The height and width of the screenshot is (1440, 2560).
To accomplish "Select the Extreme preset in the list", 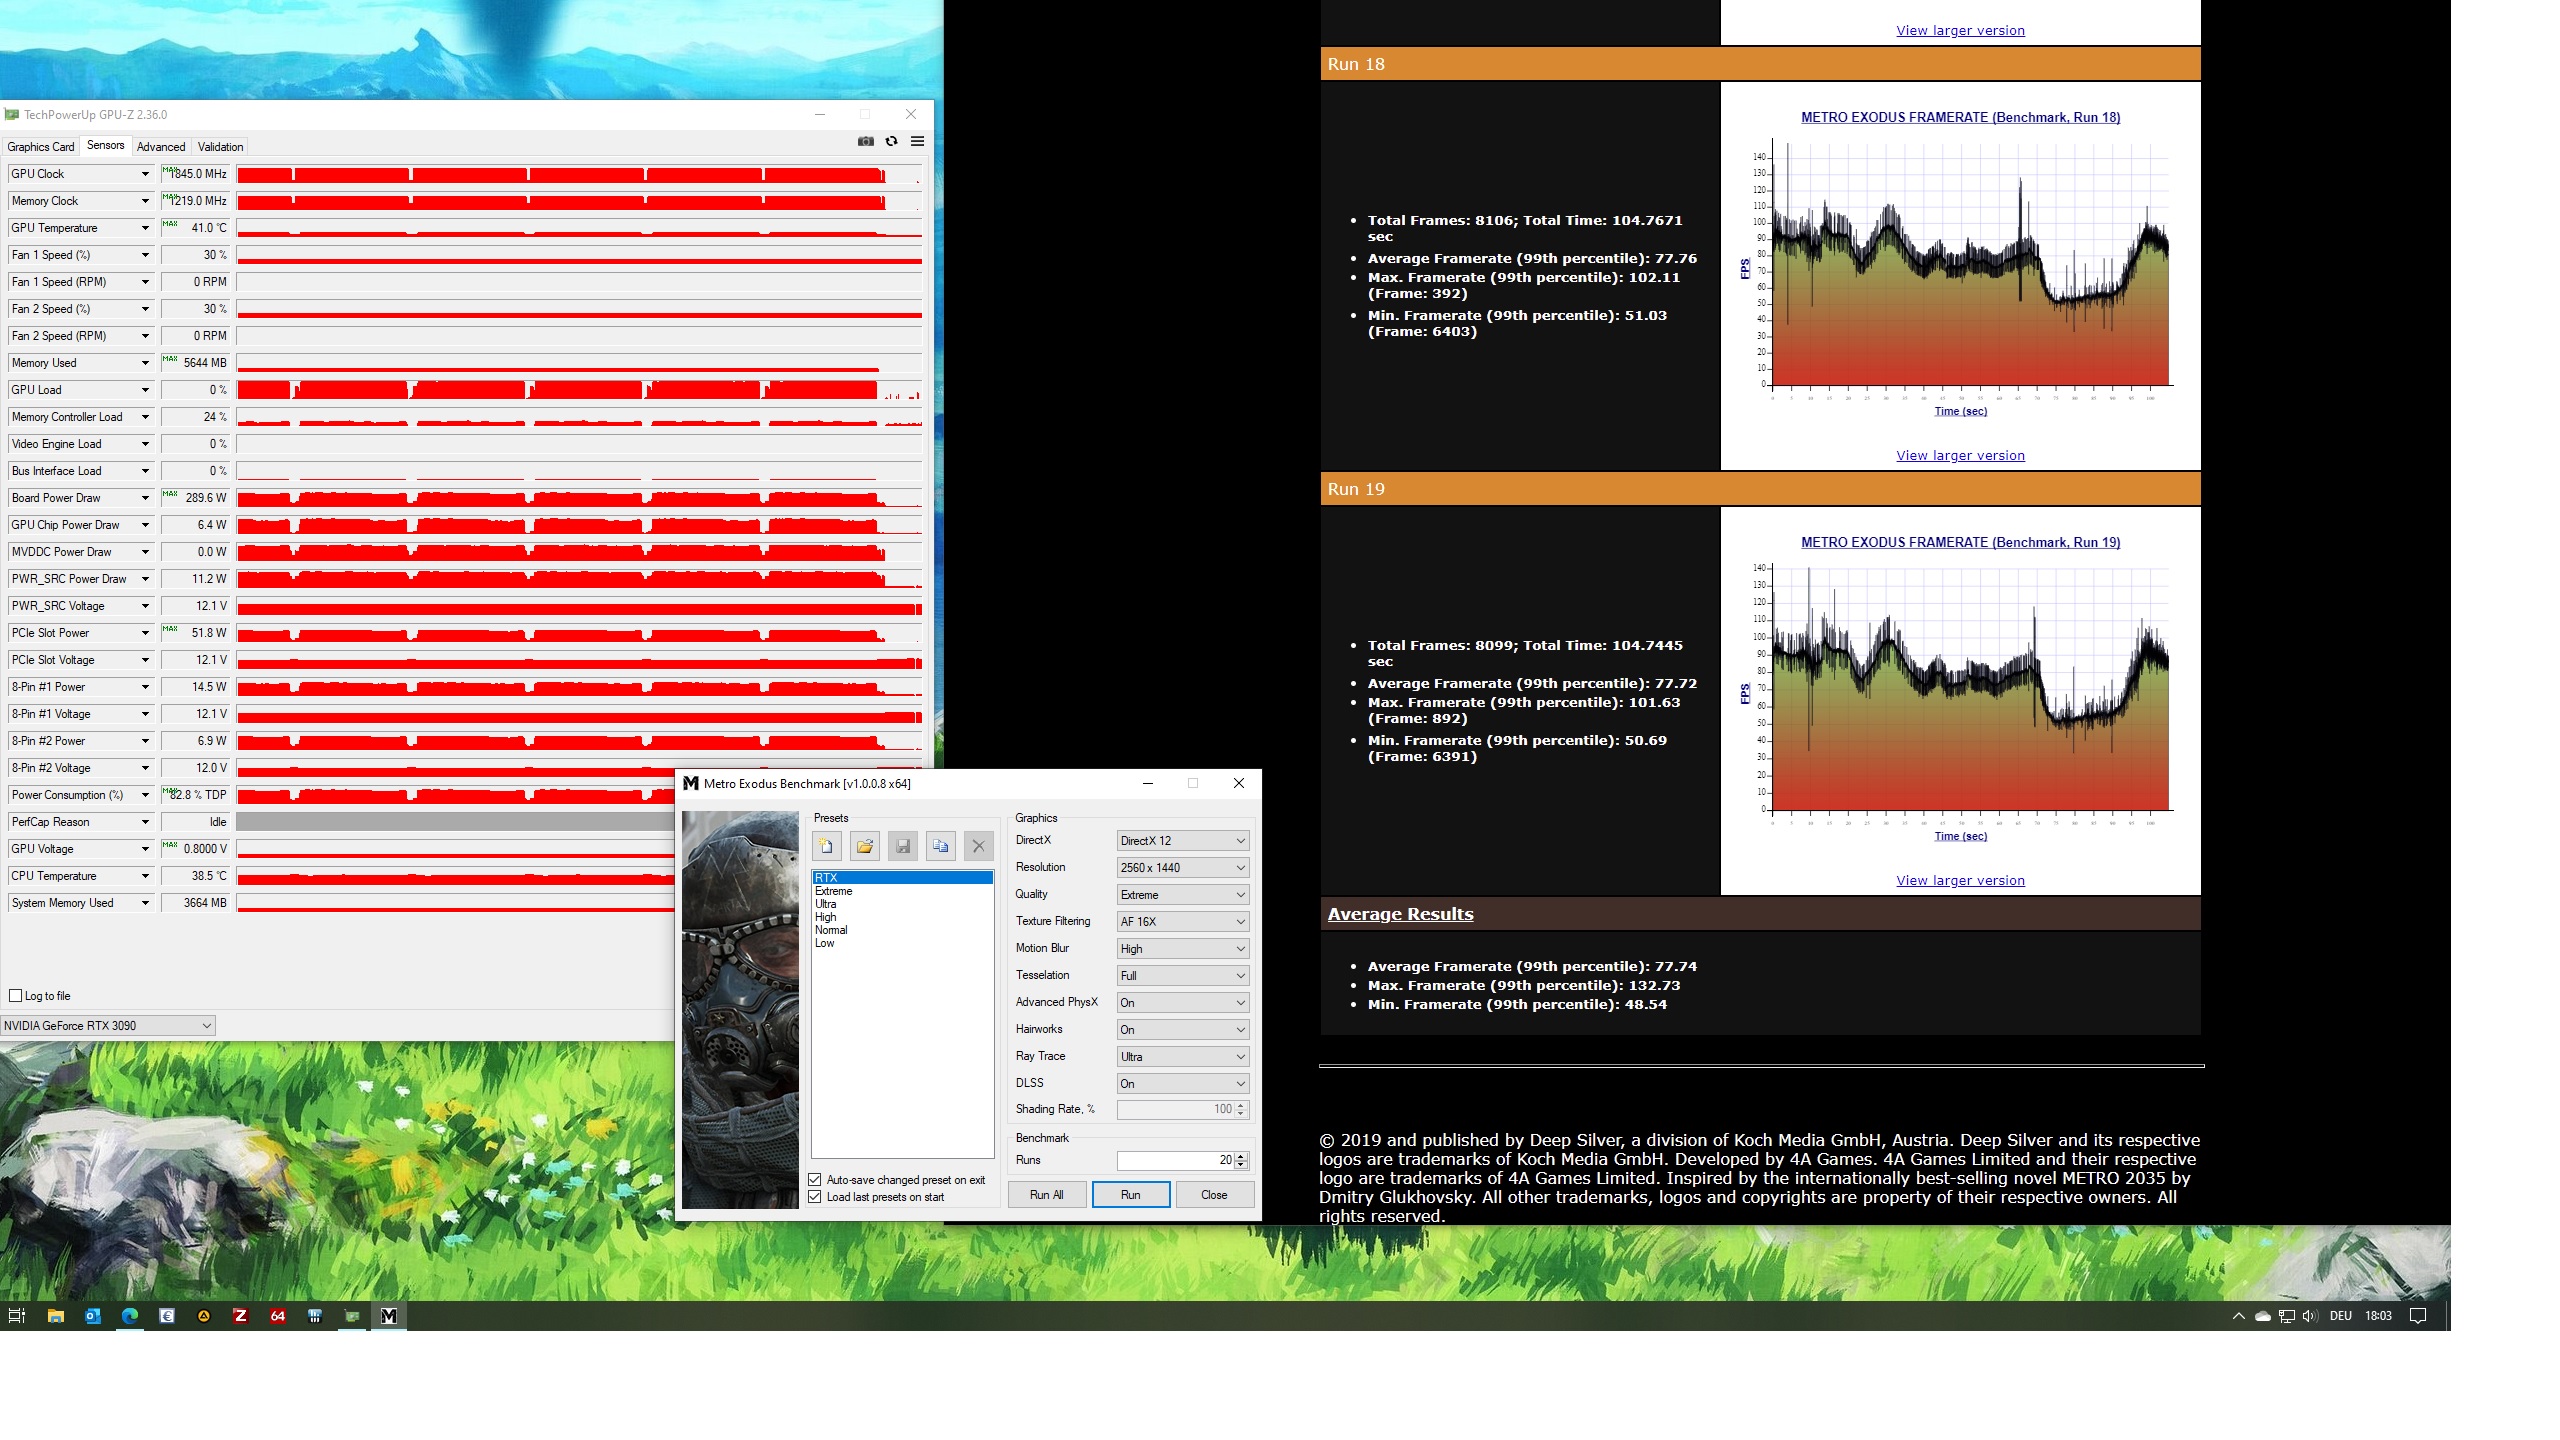I will click(834, 891).
